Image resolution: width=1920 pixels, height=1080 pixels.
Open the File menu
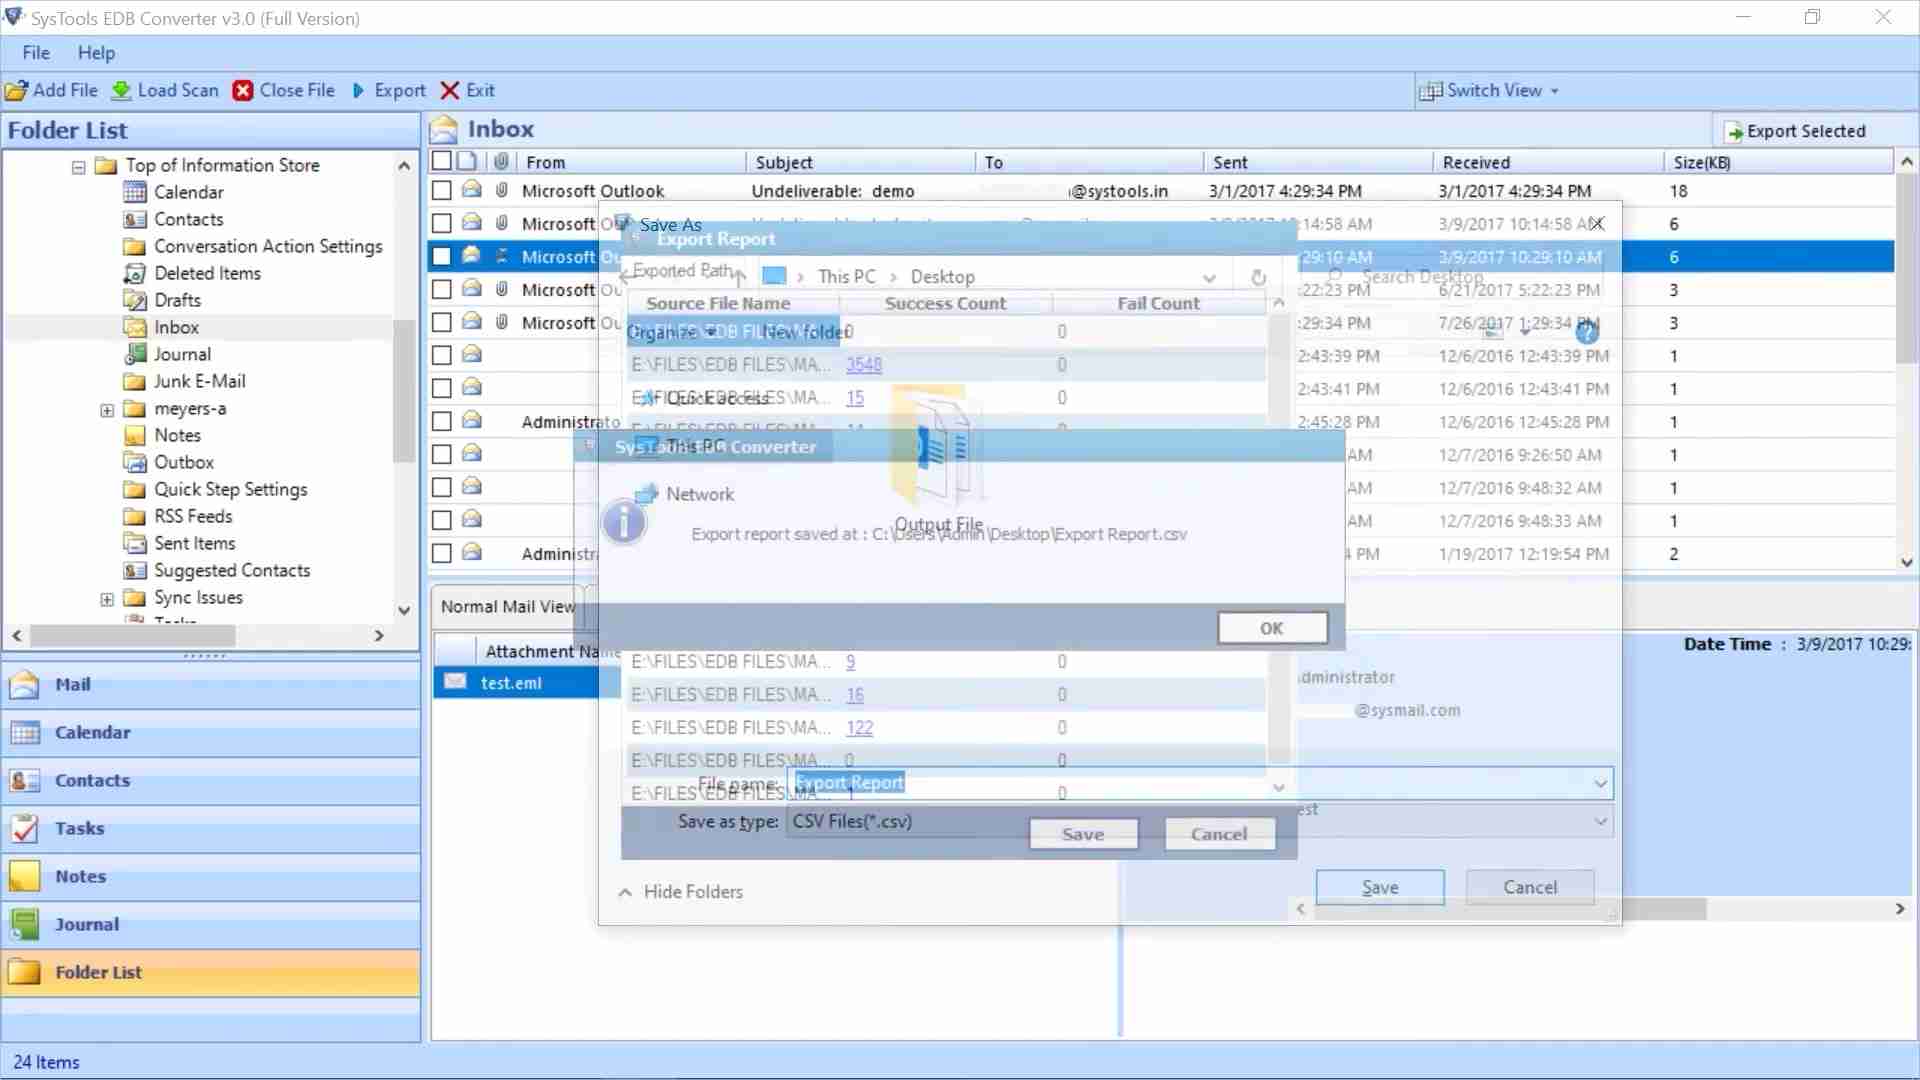[35, 52]
